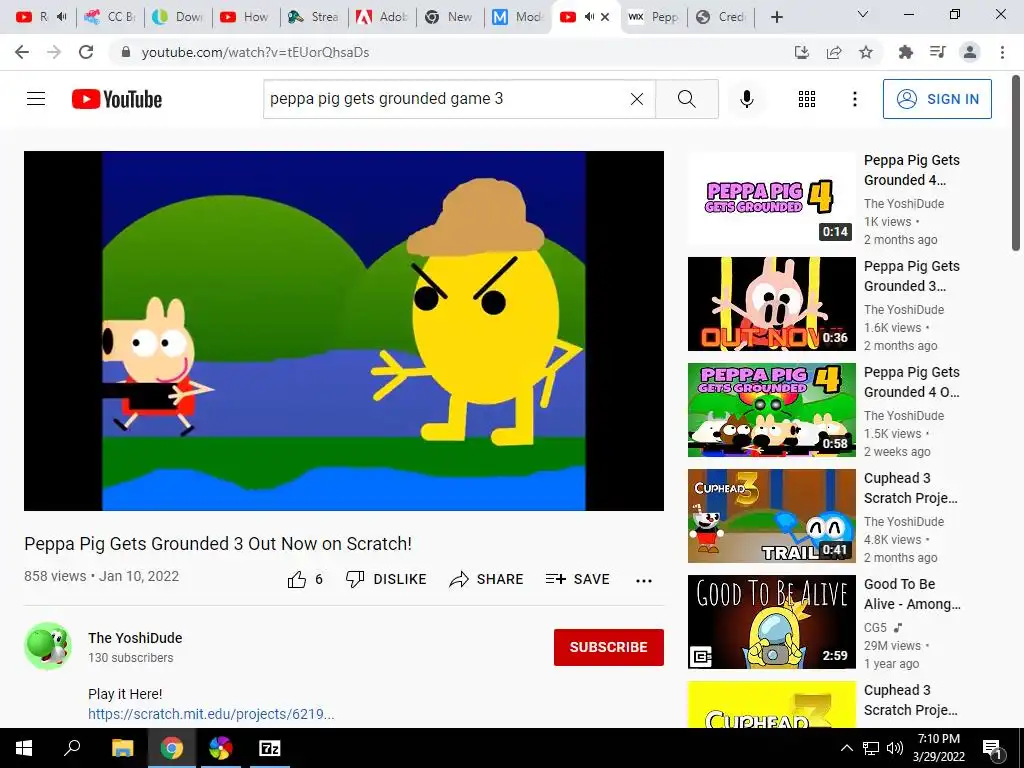Screen dimensions: 1024x768
Task: Open the volume control in tray
Action: (x=895, y=748)
